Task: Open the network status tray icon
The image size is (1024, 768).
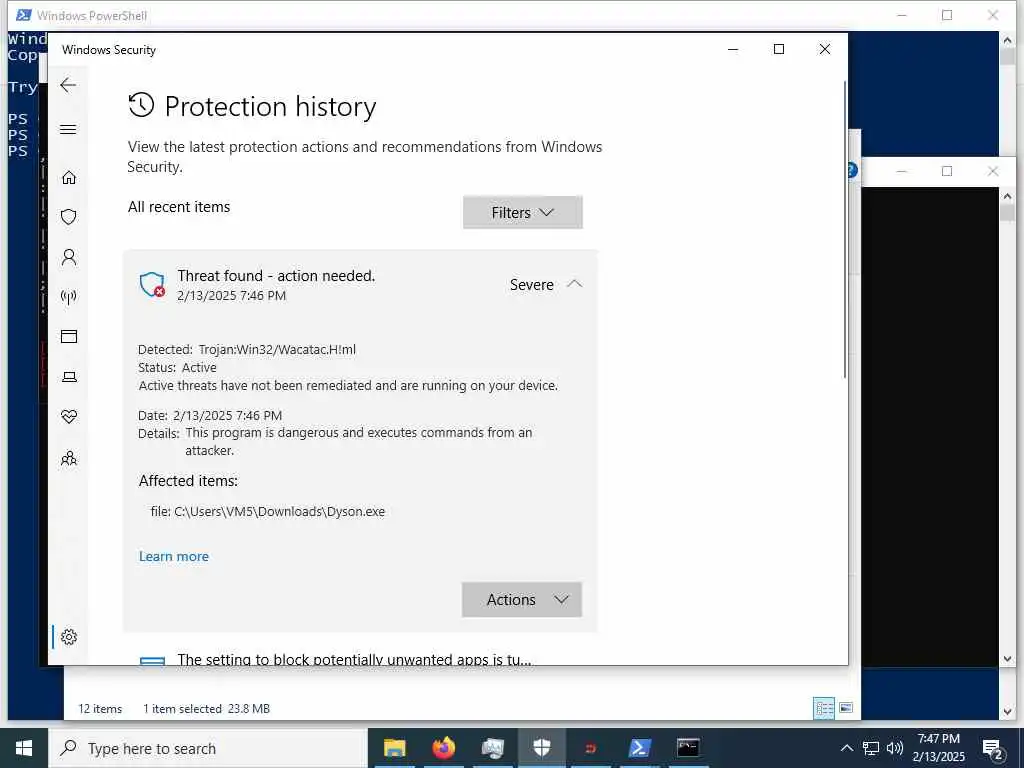Action: pos(871,748)
